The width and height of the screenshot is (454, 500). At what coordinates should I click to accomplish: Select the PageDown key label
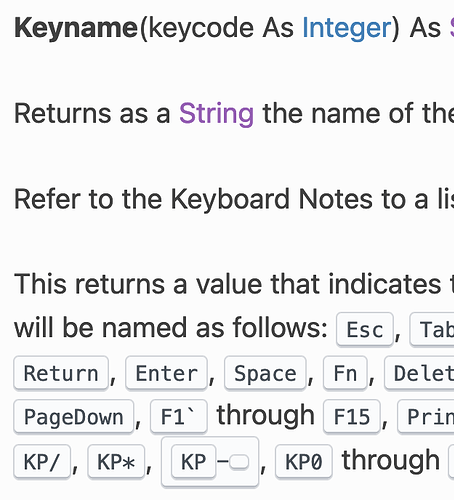pos(74,417)
